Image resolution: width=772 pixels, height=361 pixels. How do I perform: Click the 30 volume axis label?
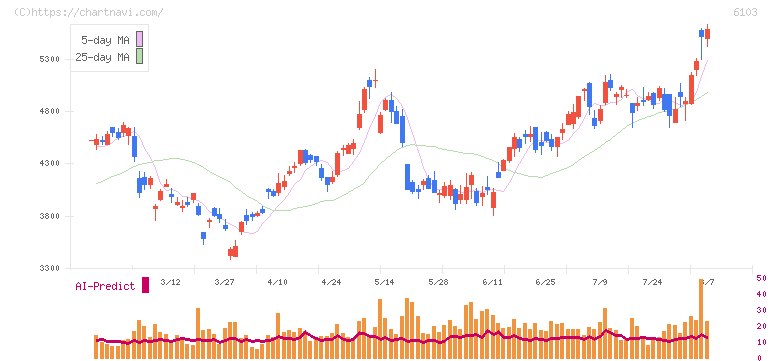761,310
